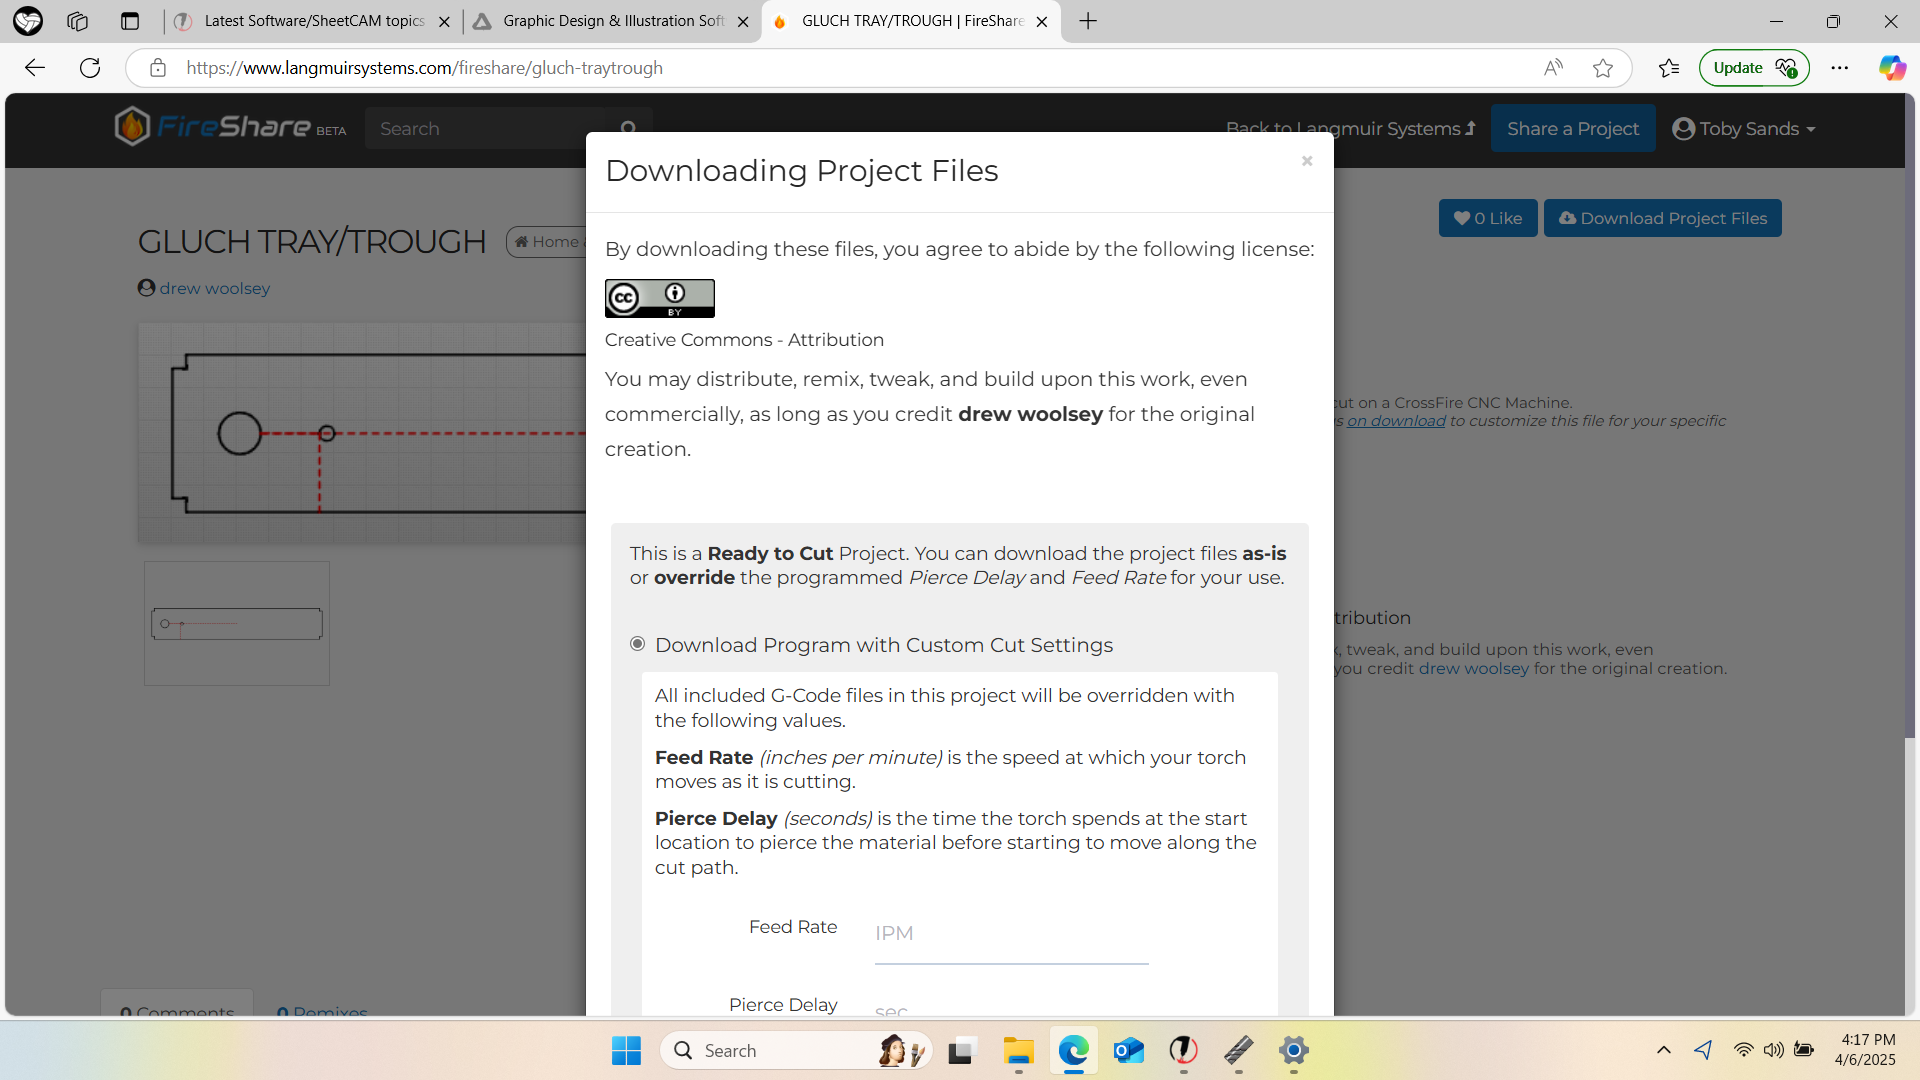
Task: Open the Wi-Fi network flyout
Action: tap(1743, 1050)
